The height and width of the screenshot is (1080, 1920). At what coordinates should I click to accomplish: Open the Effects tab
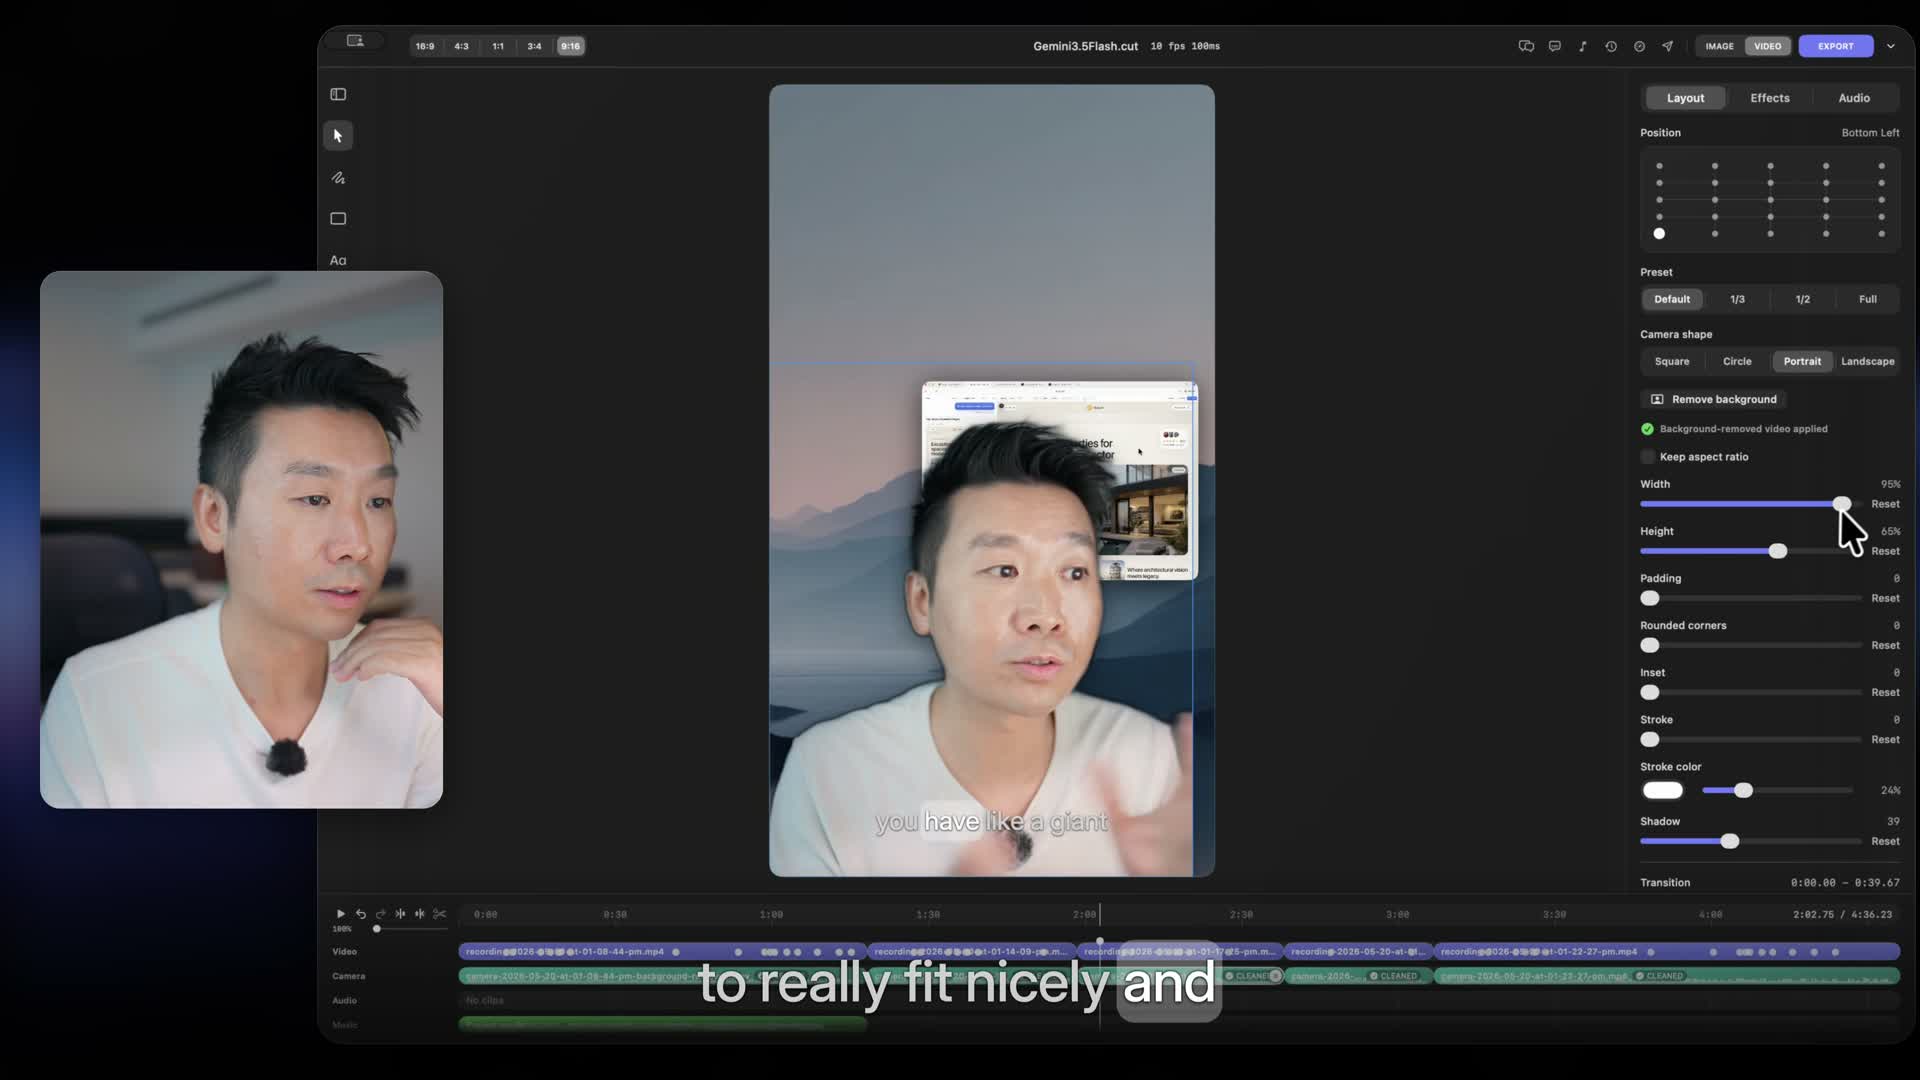click(1770, 98)
